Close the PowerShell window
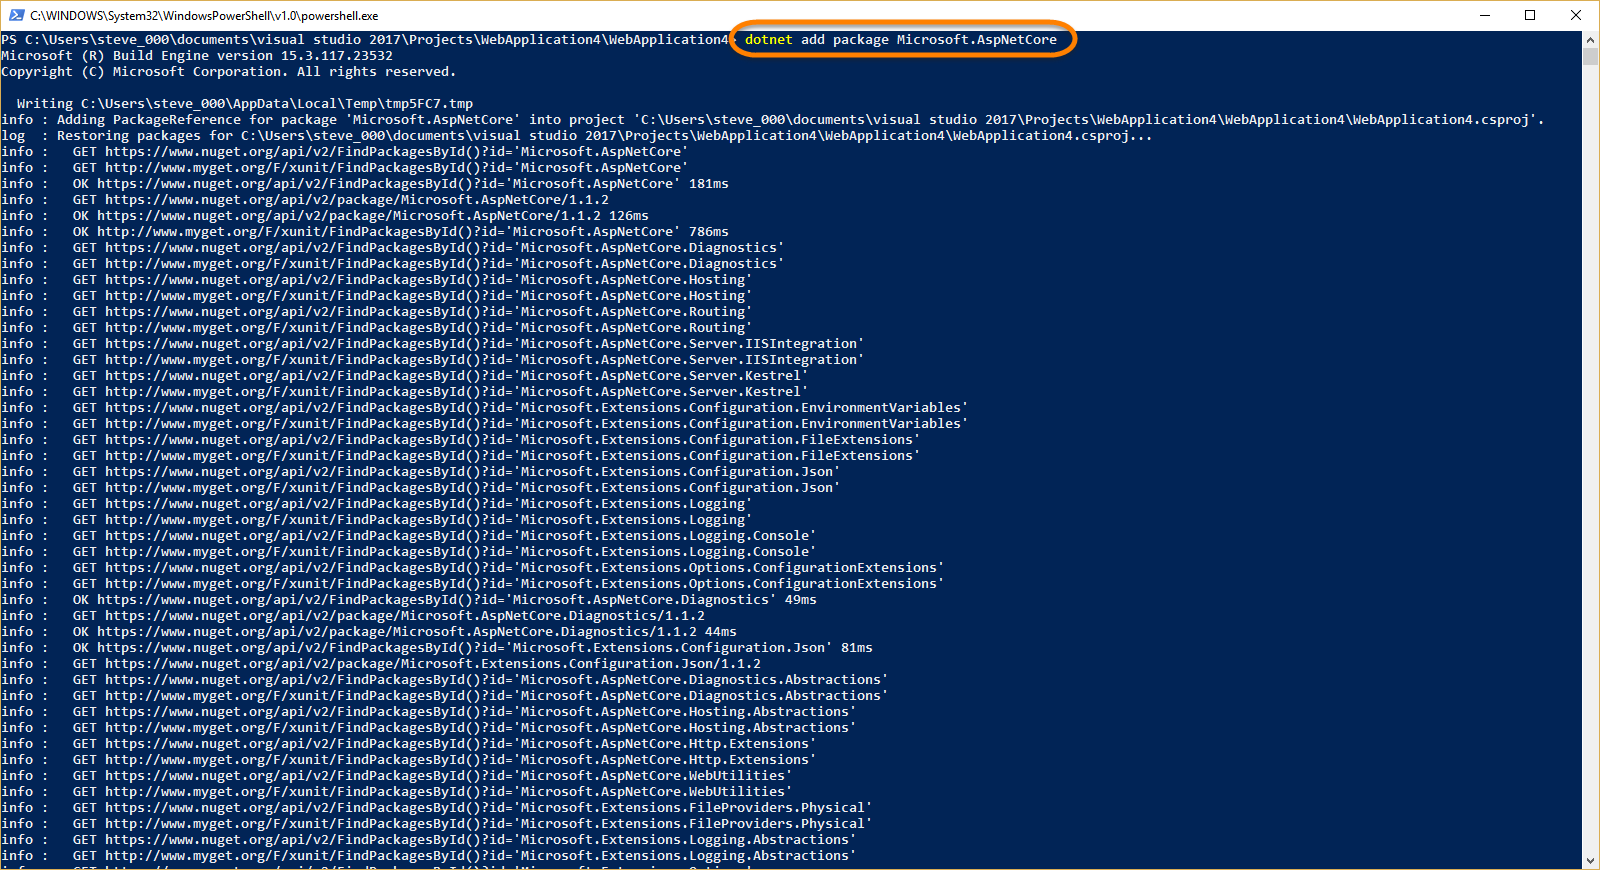This screenshot has height=870, width=1600. pyautogui.click(x=1576, y=15)
